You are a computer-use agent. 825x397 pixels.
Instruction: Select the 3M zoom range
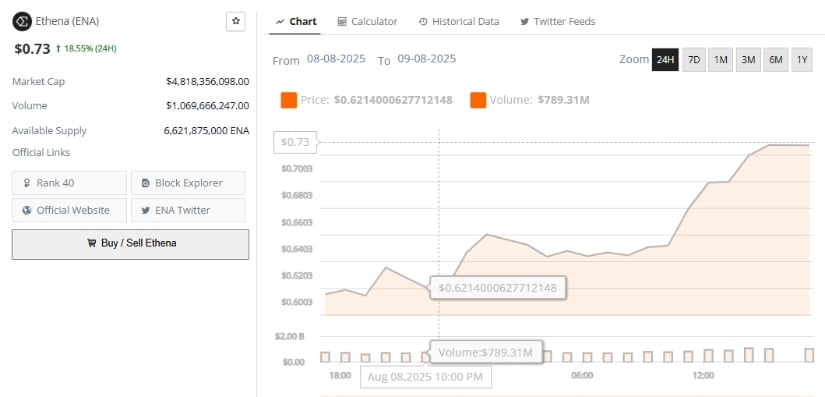748,60
